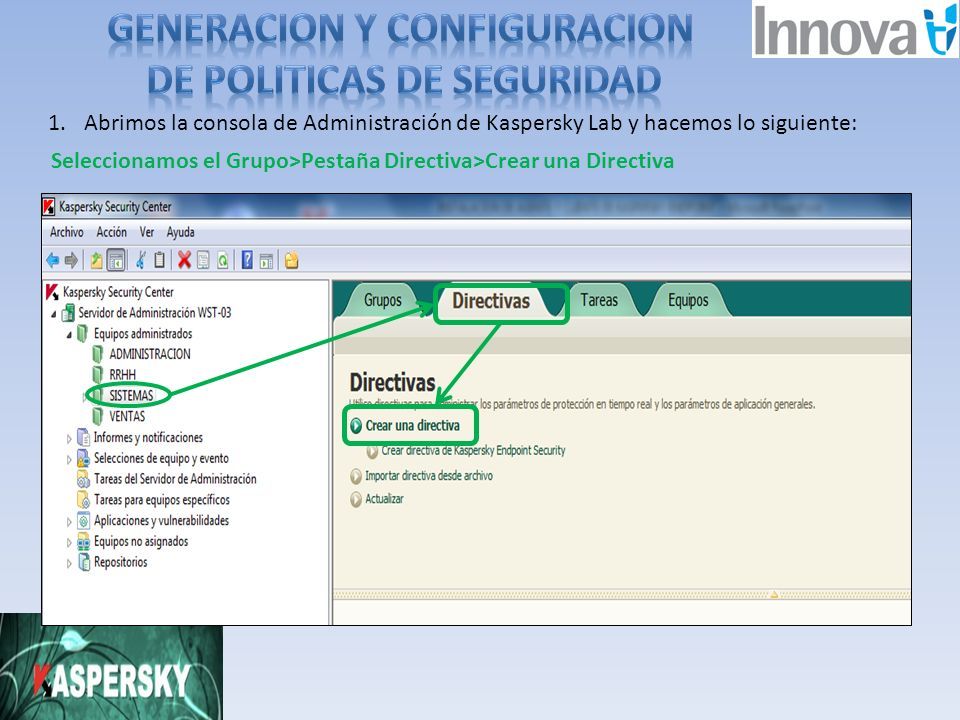Expand the Equipos no asignados node

click(69, 543)
